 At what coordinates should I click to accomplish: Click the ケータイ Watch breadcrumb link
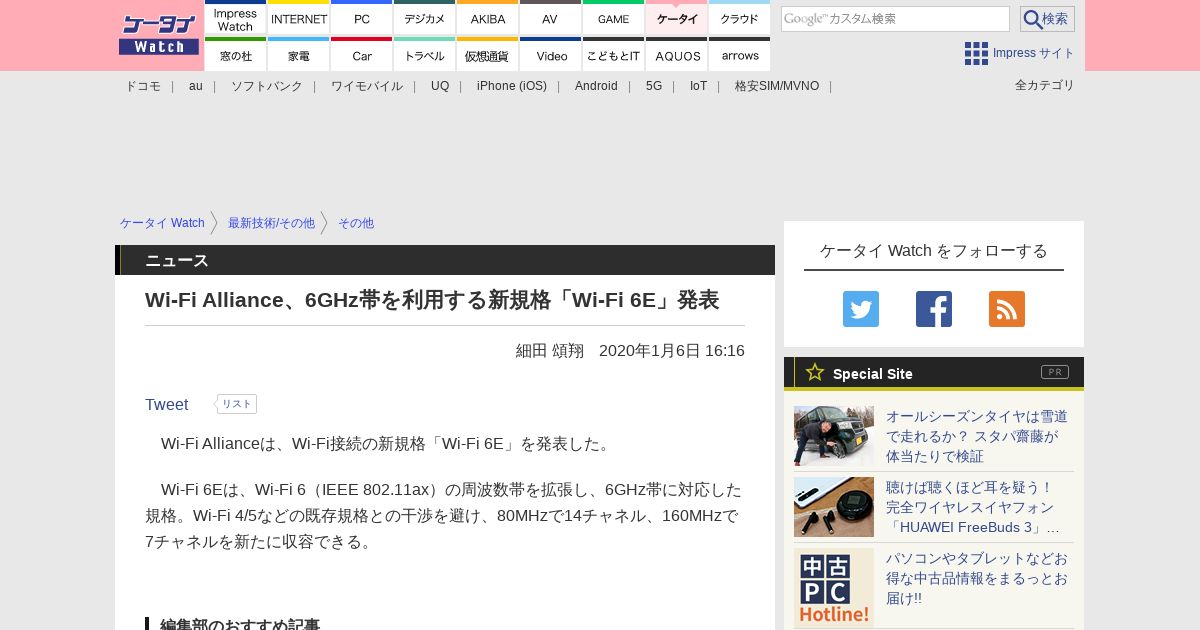(x=162, y=223)
